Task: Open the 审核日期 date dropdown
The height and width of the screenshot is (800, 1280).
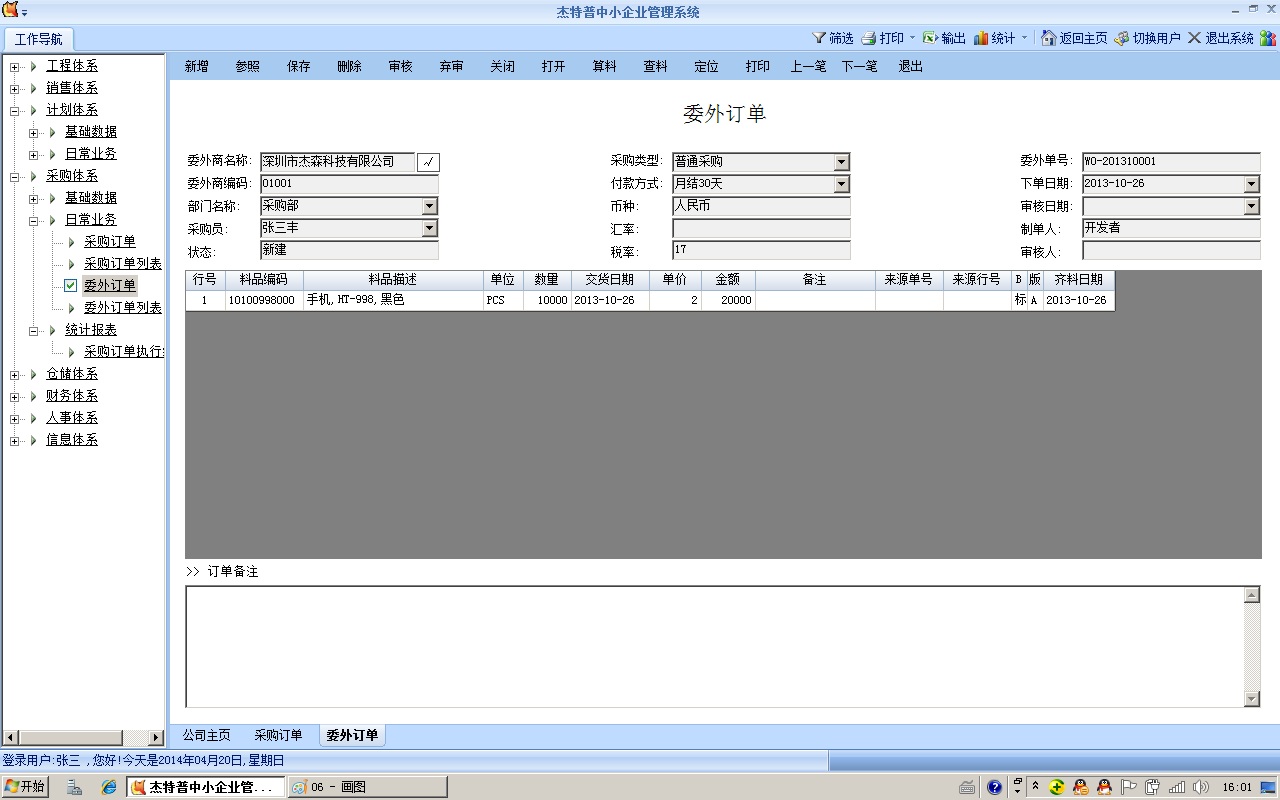Action: pos(1251,206)
